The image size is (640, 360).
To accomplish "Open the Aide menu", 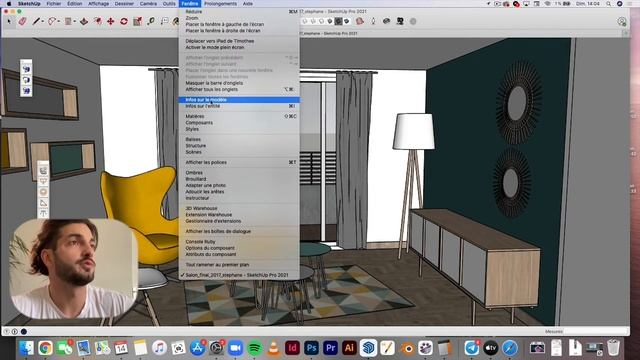I will (x=247, y=4).
